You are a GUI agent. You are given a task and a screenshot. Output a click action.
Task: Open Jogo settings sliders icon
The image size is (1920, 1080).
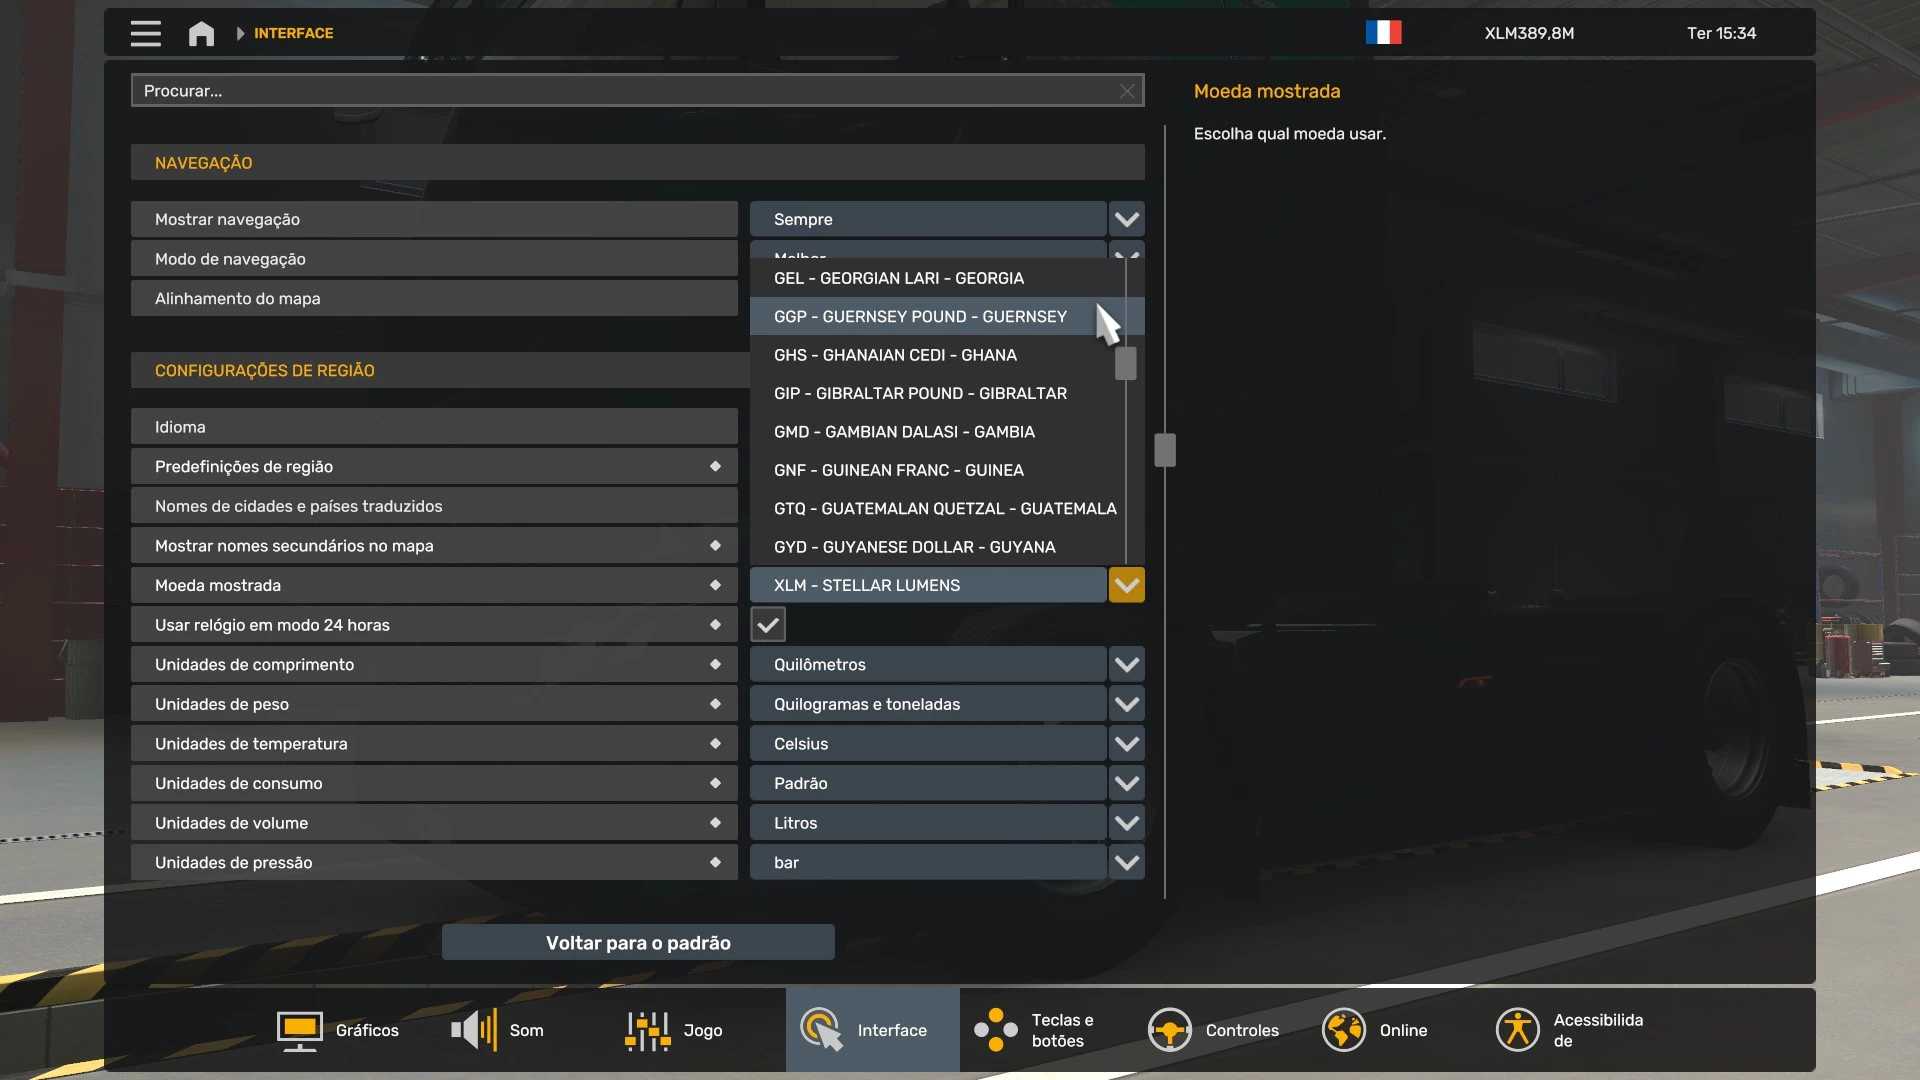[647, 1030]
